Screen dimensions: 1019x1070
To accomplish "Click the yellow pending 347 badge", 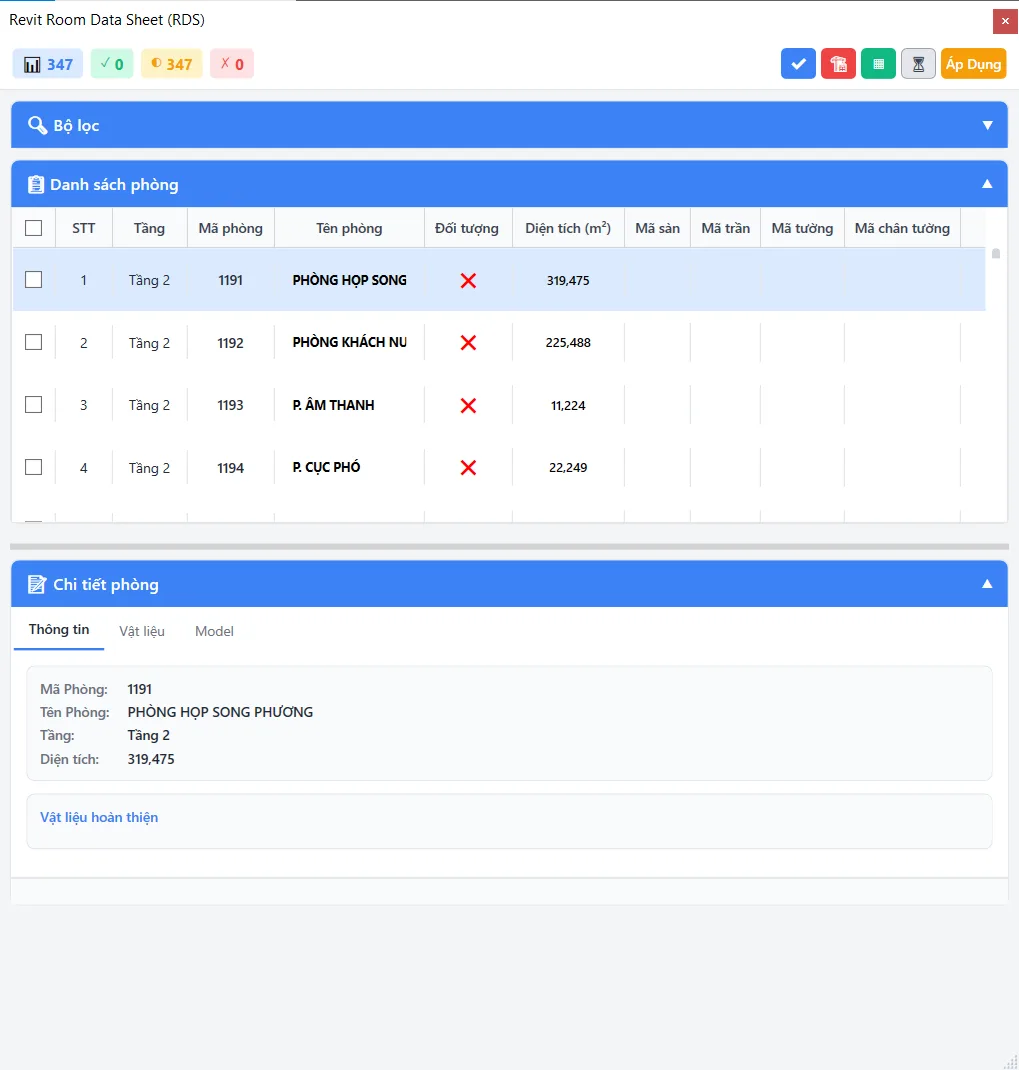I will coord(172,64).
